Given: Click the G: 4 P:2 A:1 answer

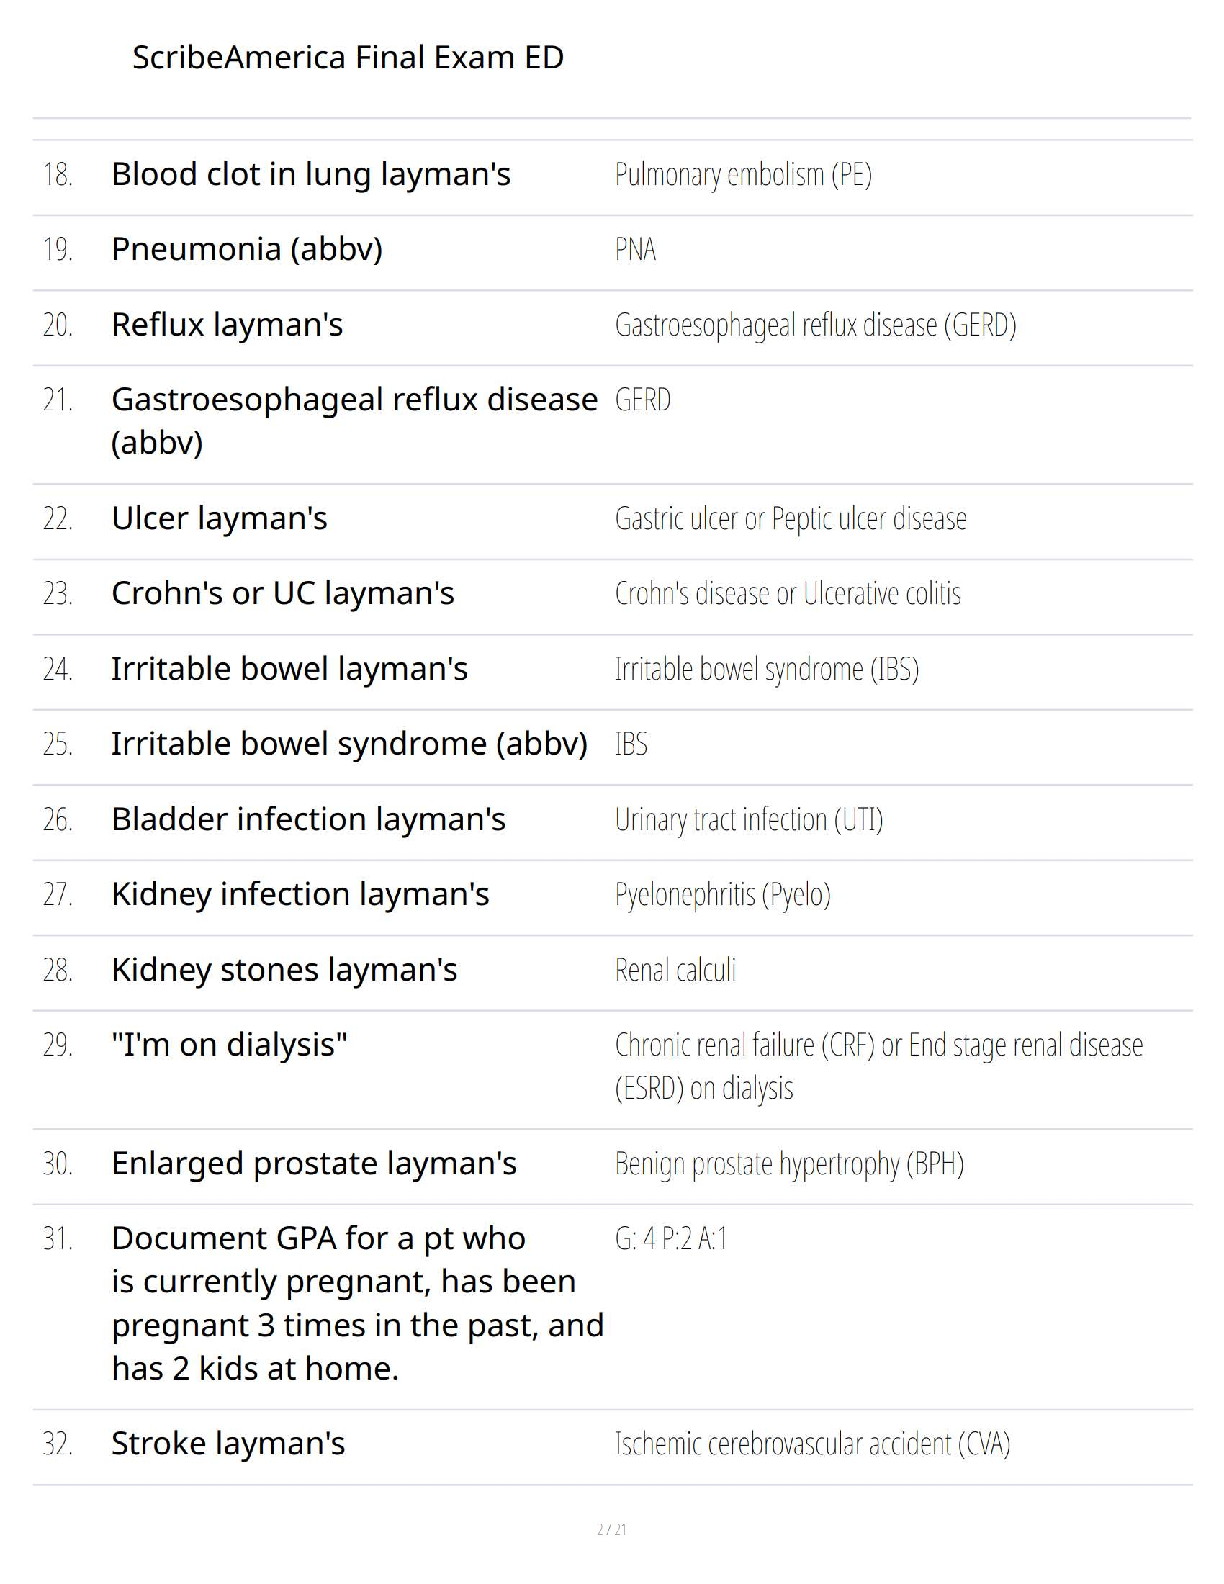Looking at the screenshot, I should (x=671, y=1239).
